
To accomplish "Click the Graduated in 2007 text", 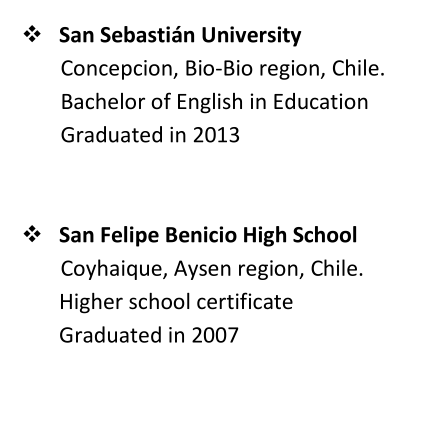I will [x=149, y=335].
